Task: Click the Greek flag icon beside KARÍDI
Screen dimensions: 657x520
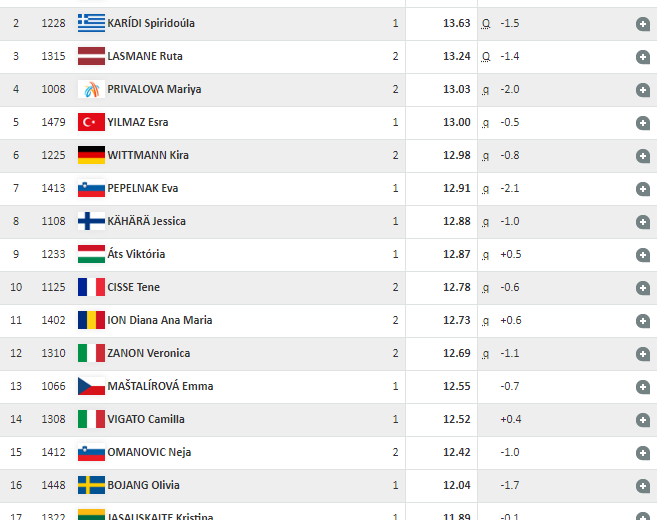Action: click(x=91, y=23)
